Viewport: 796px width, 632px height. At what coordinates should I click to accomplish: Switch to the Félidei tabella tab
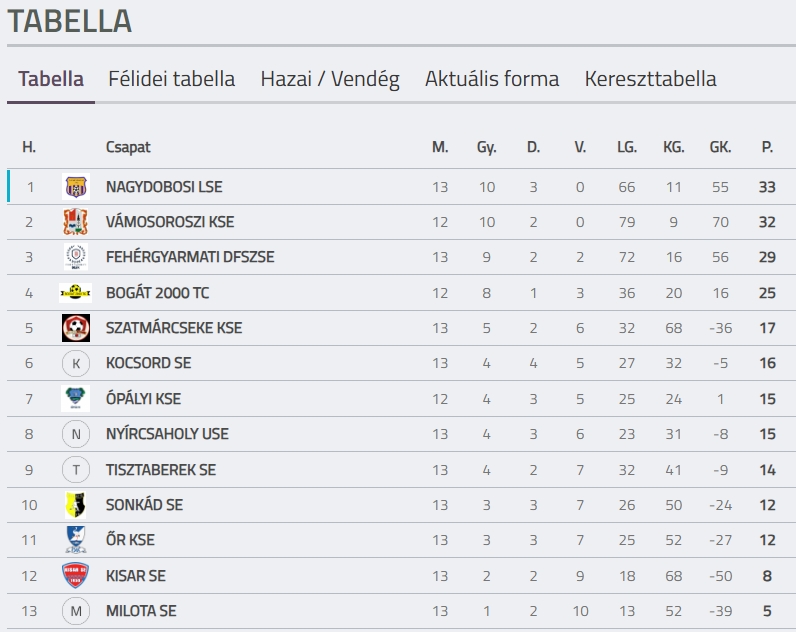click(x=172, y=79)
